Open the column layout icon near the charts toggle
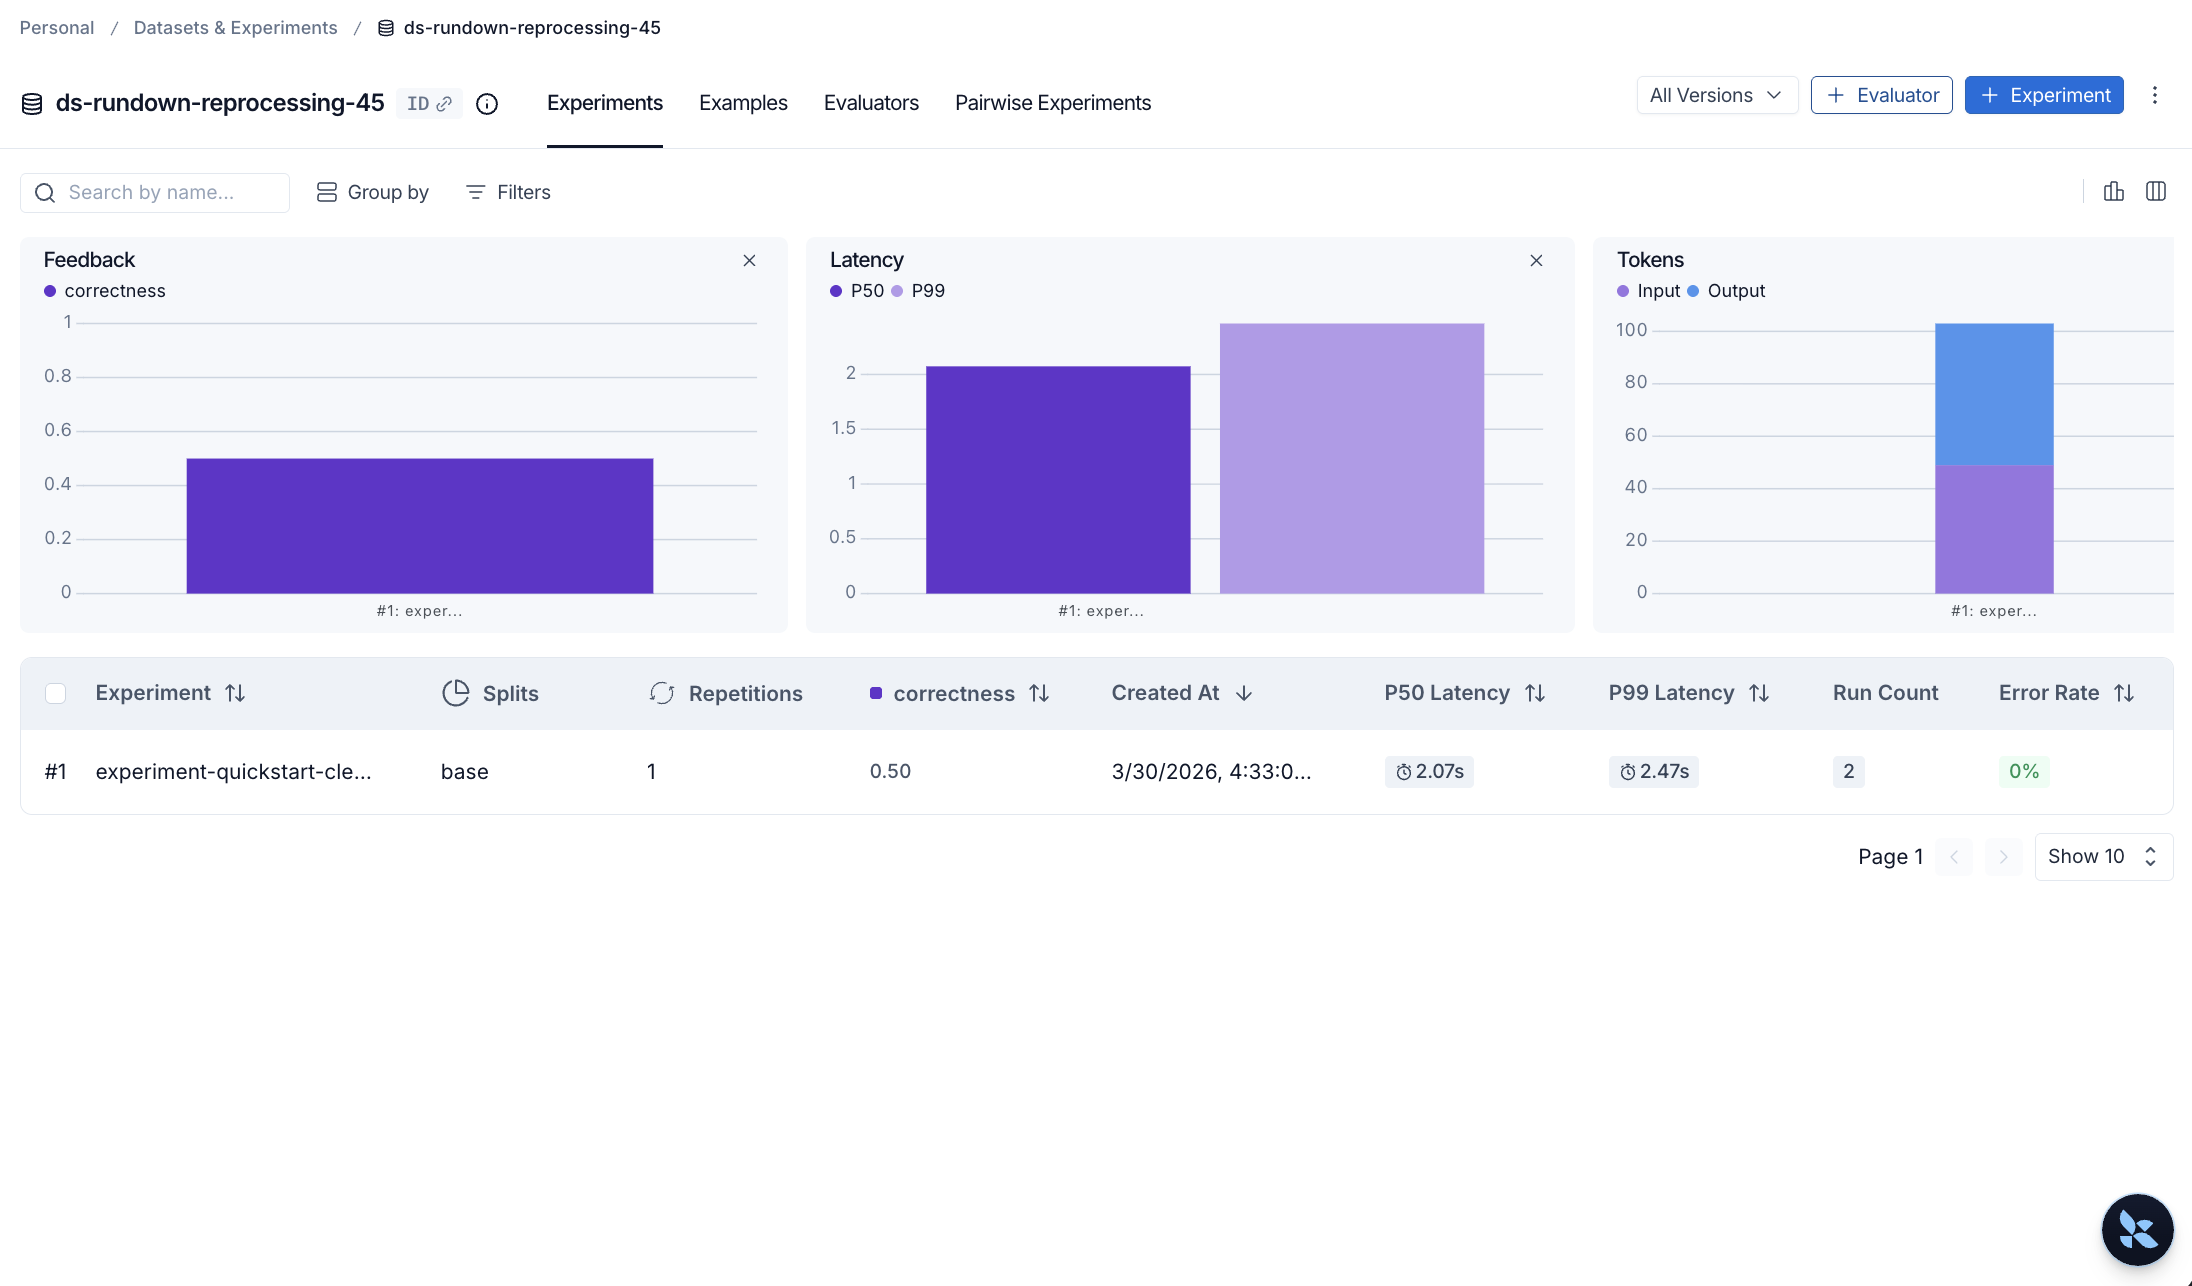2192x1286 pixels. (2156, 191)
